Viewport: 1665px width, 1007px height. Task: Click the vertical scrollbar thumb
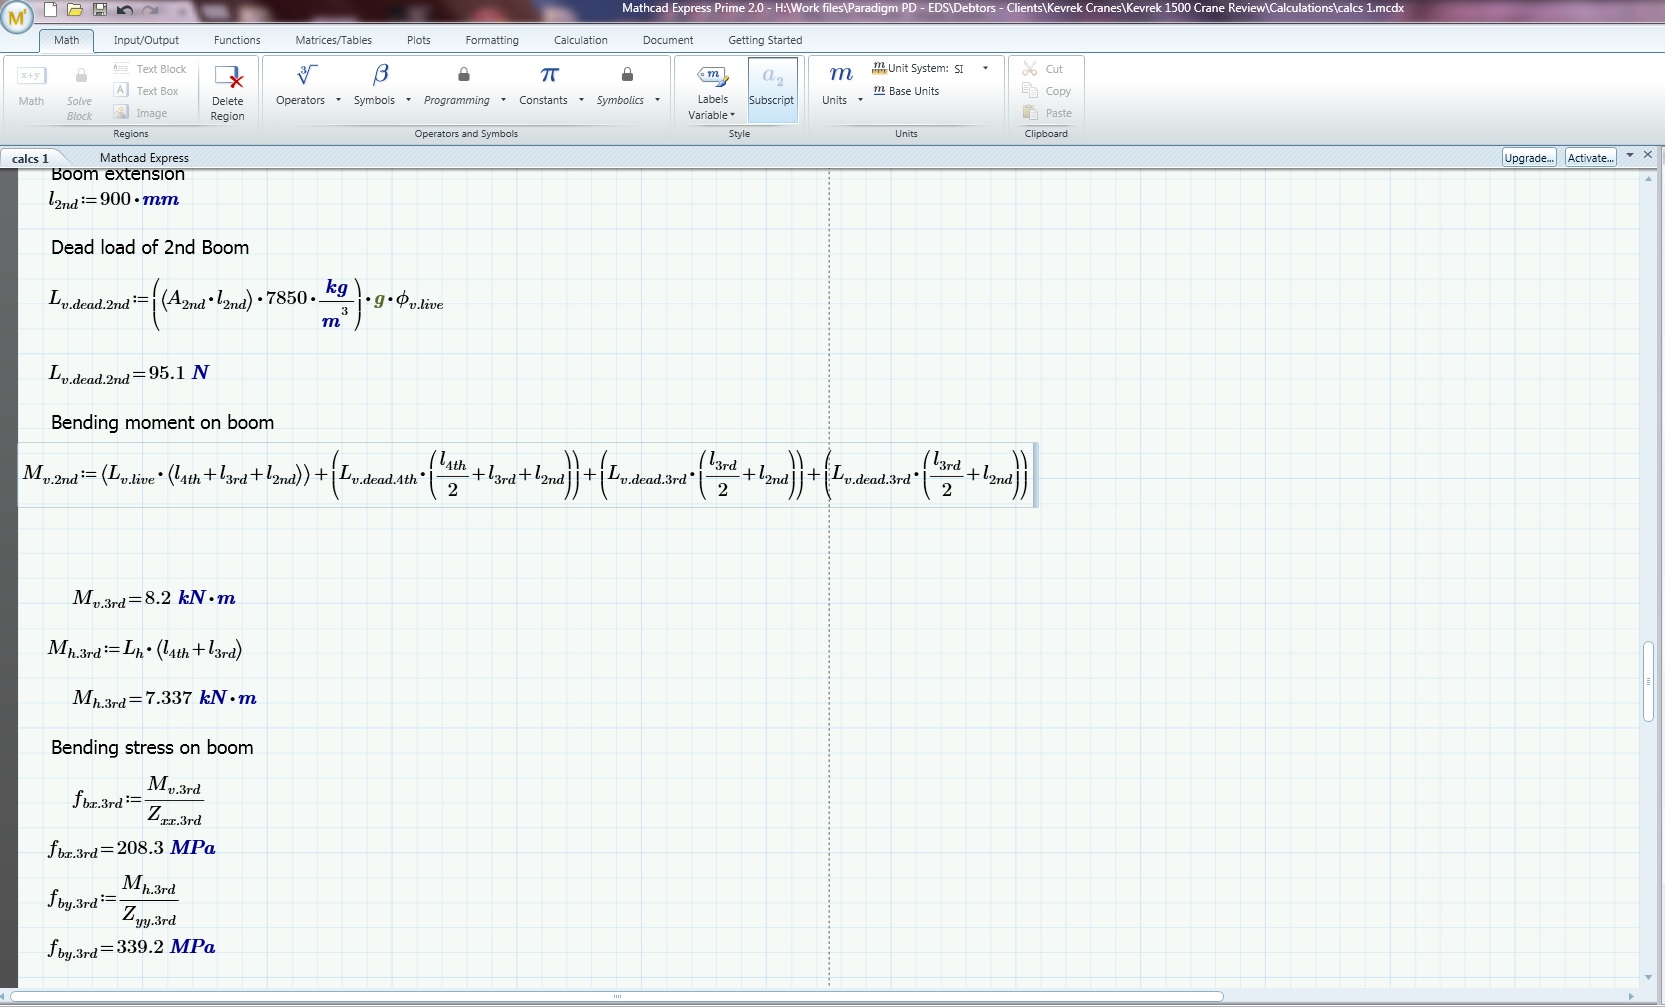(1648, 681)
